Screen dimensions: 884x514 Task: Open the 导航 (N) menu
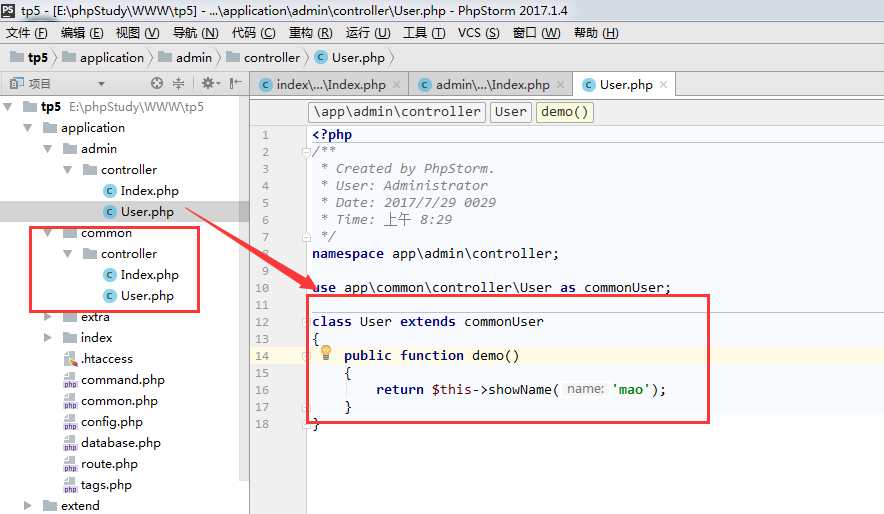tap(195, 33)
